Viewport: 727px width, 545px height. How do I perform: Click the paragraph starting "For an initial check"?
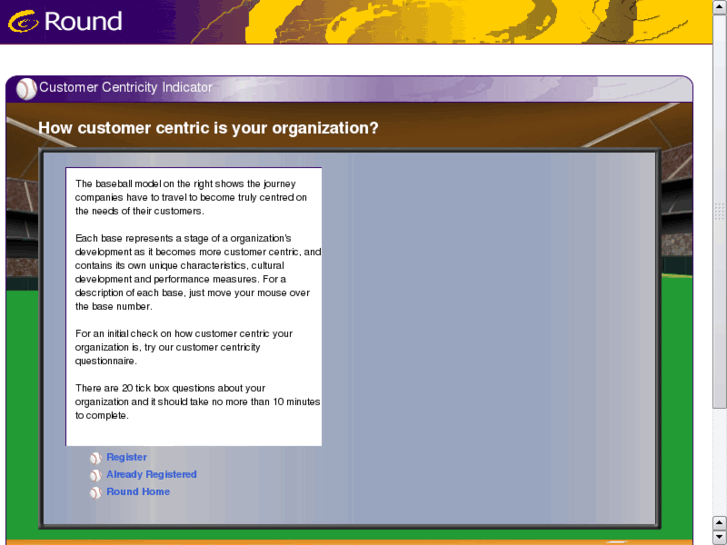pyautogui.click(x=184, y=347)
